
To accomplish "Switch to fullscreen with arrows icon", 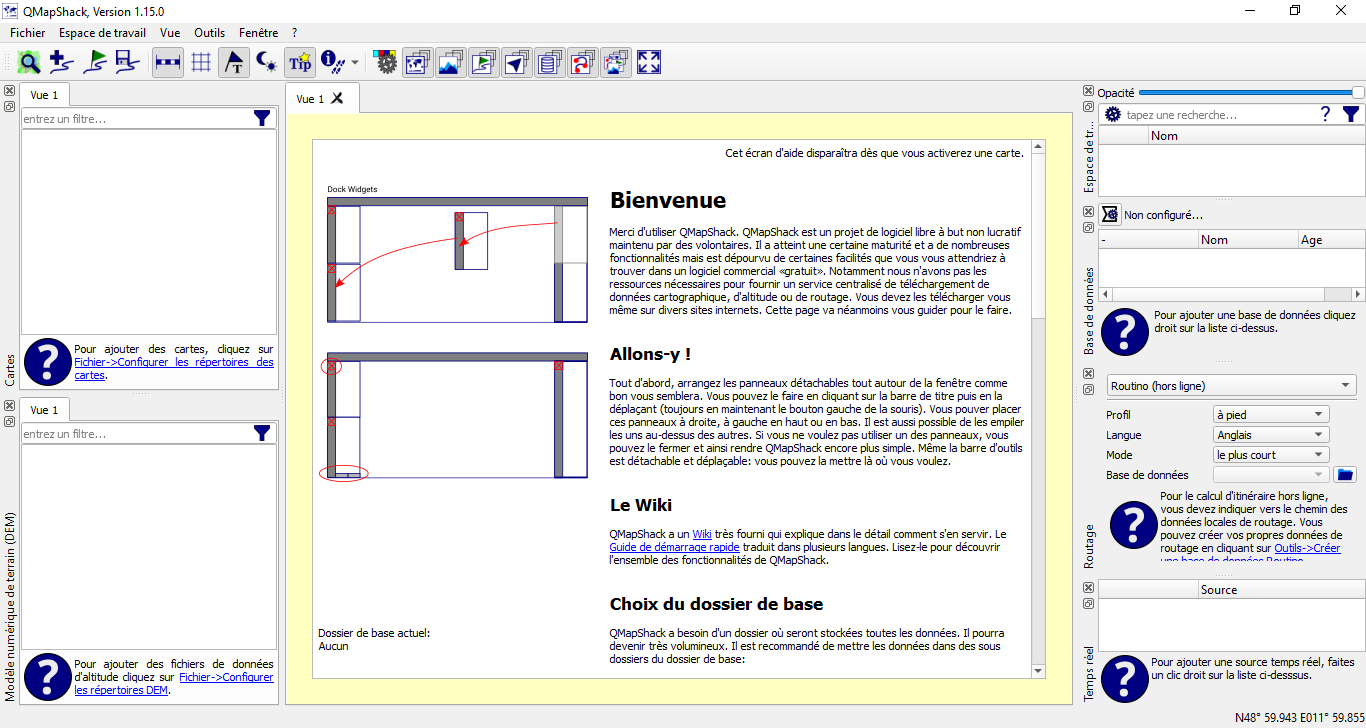I will pyautogui.click(x=648, y=62).
